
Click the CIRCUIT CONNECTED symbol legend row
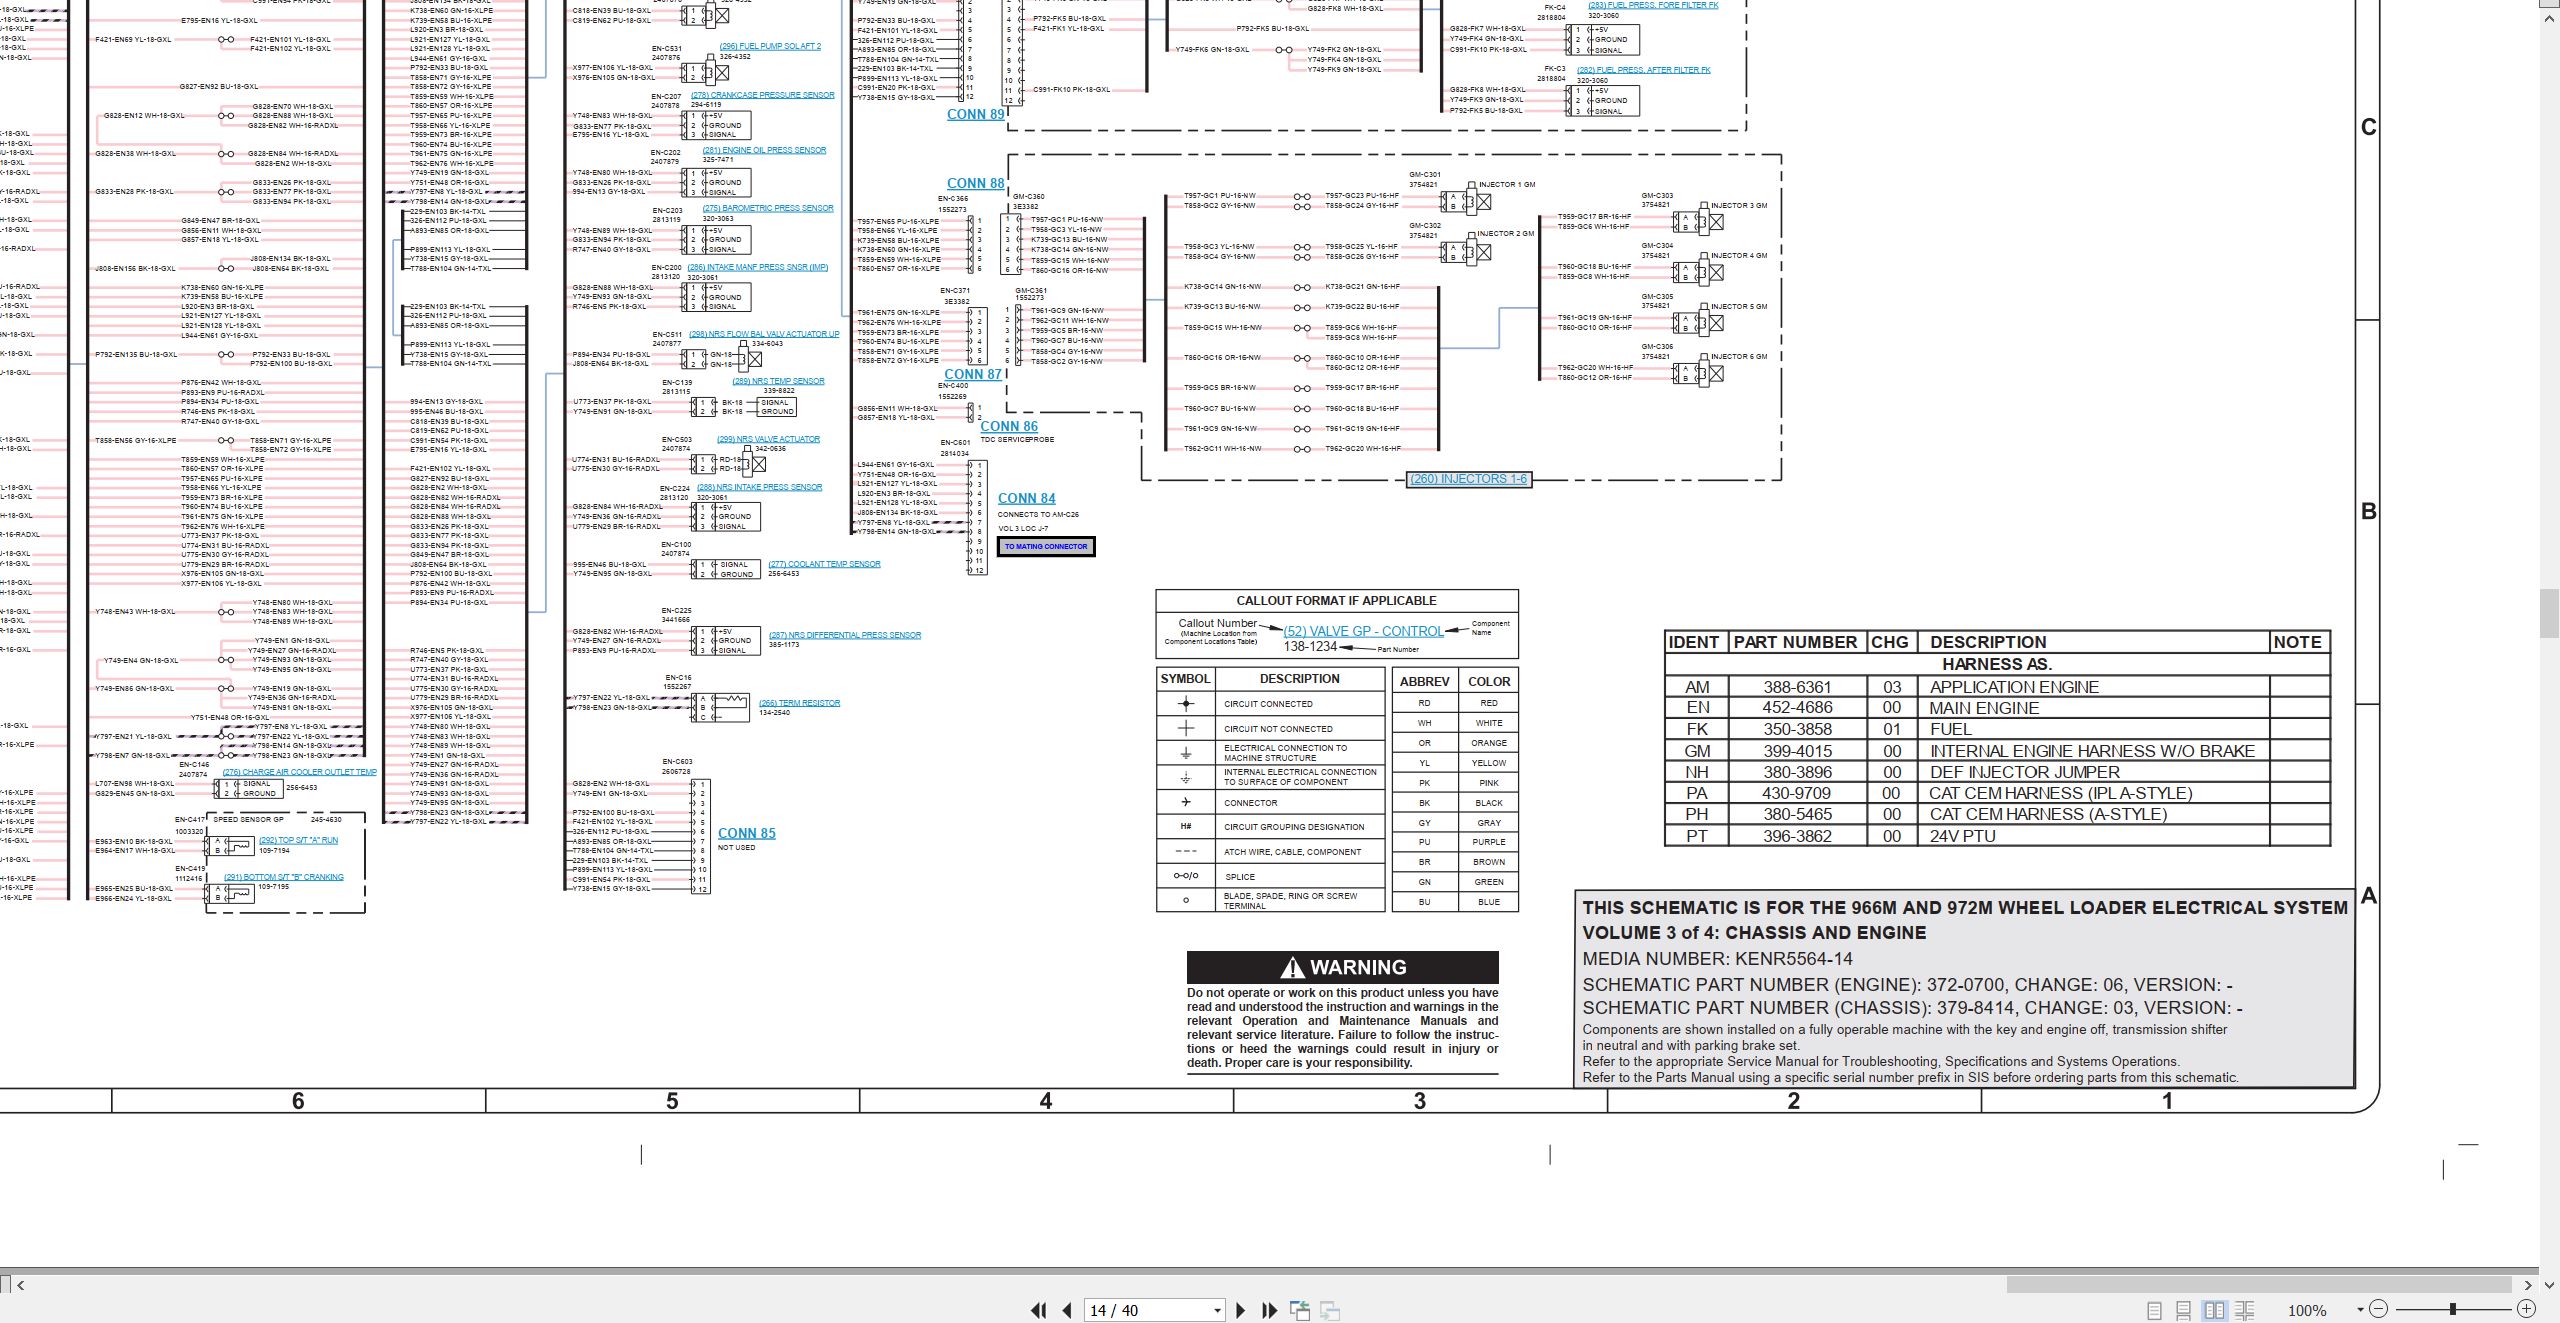[x=1270, y=704]
